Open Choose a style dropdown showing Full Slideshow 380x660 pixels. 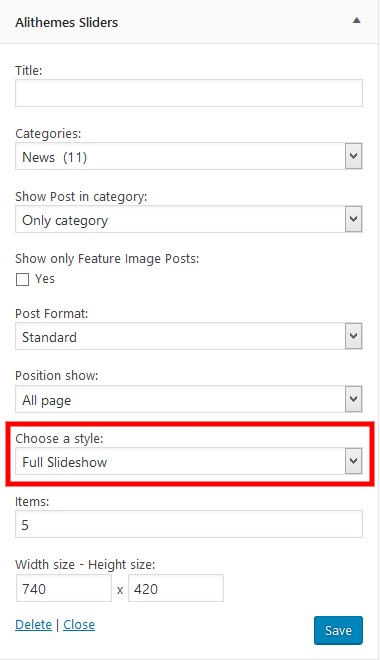coord(189,461)
